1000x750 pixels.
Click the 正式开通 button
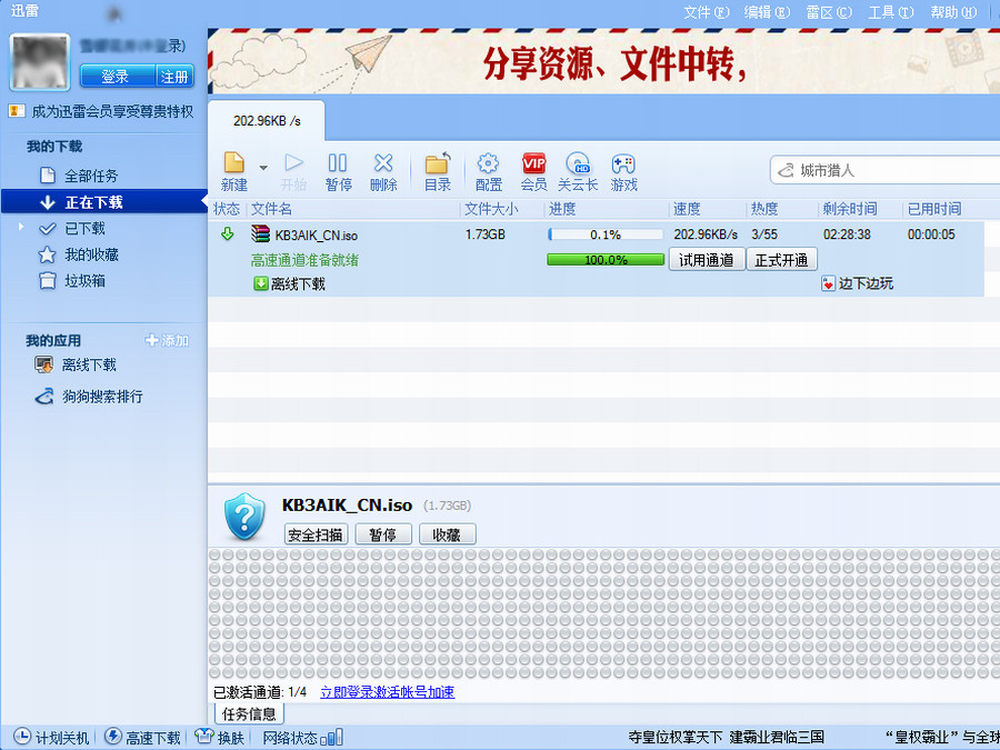tap(782, 260)
